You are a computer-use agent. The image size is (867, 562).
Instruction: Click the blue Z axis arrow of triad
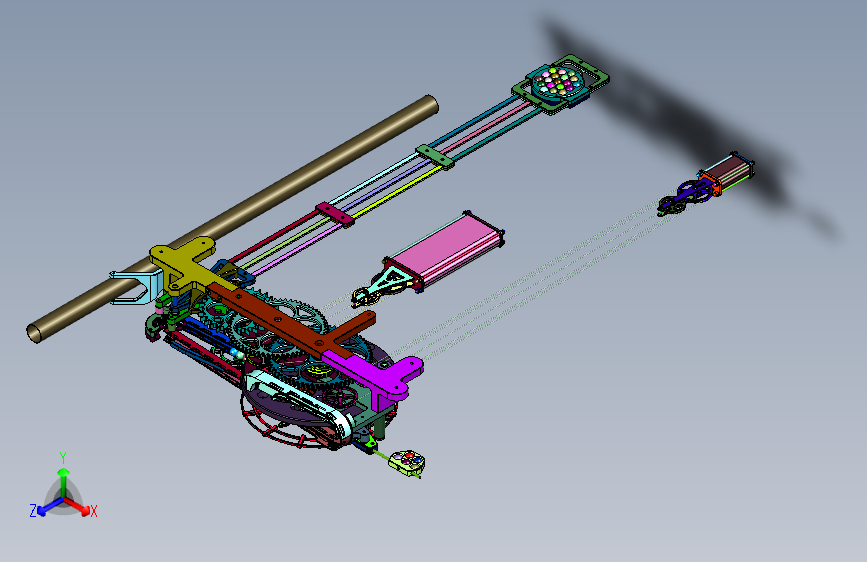49,507
